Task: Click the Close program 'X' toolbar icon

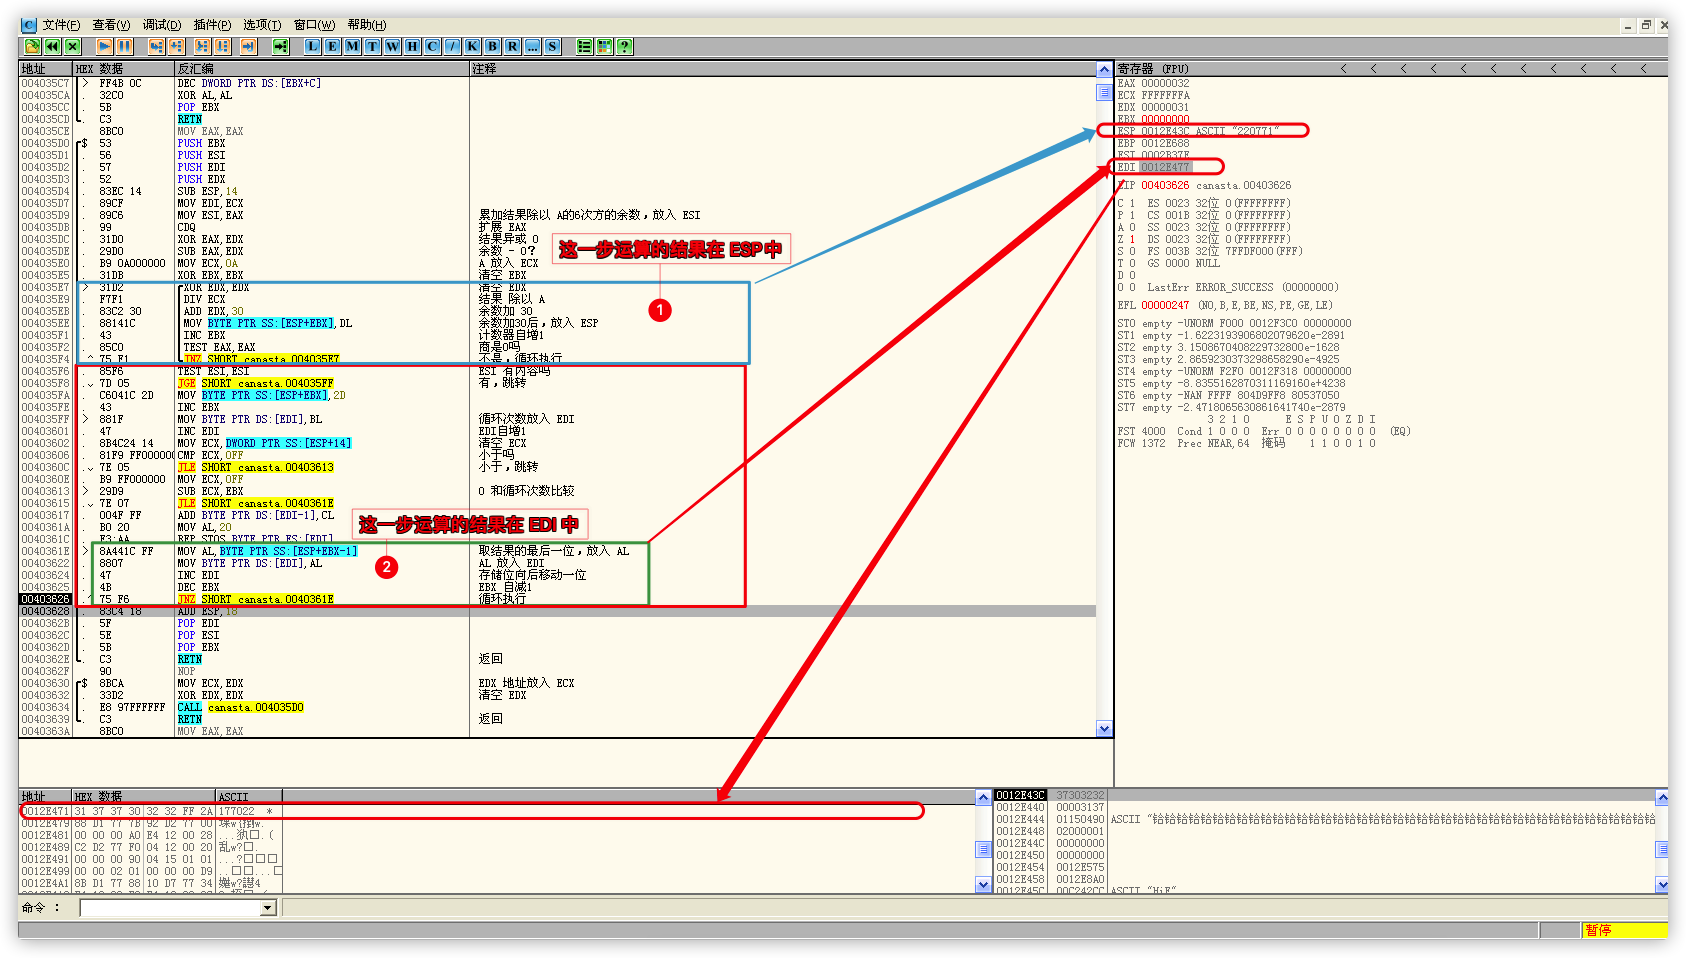Action: click(x=72, y=46)
